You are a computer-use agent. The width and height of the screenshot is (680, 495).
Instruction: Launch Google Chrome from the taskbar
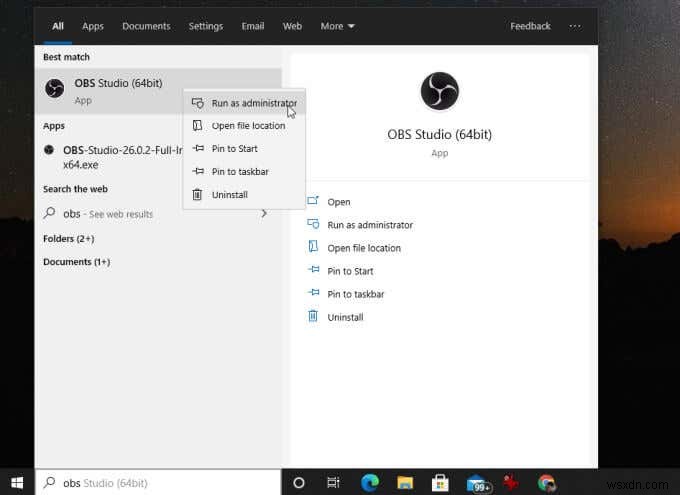(x=546, y=483)
